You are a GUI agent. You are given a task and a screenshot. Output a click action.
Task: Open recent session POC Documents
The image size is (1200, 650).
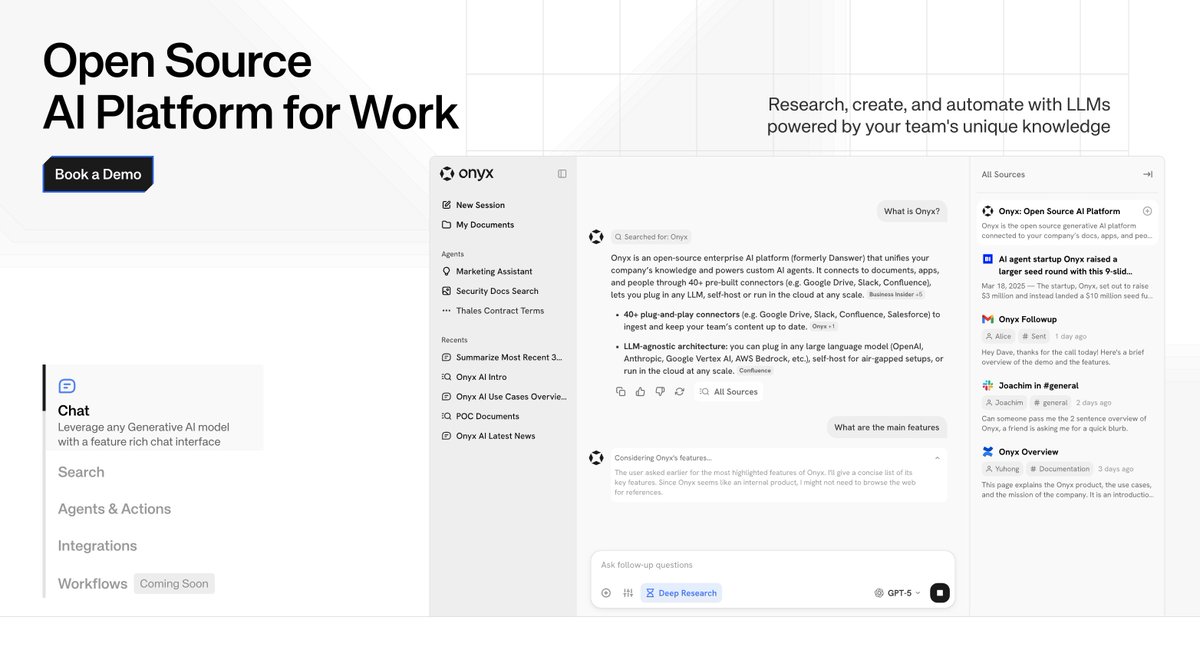point(480,416)
